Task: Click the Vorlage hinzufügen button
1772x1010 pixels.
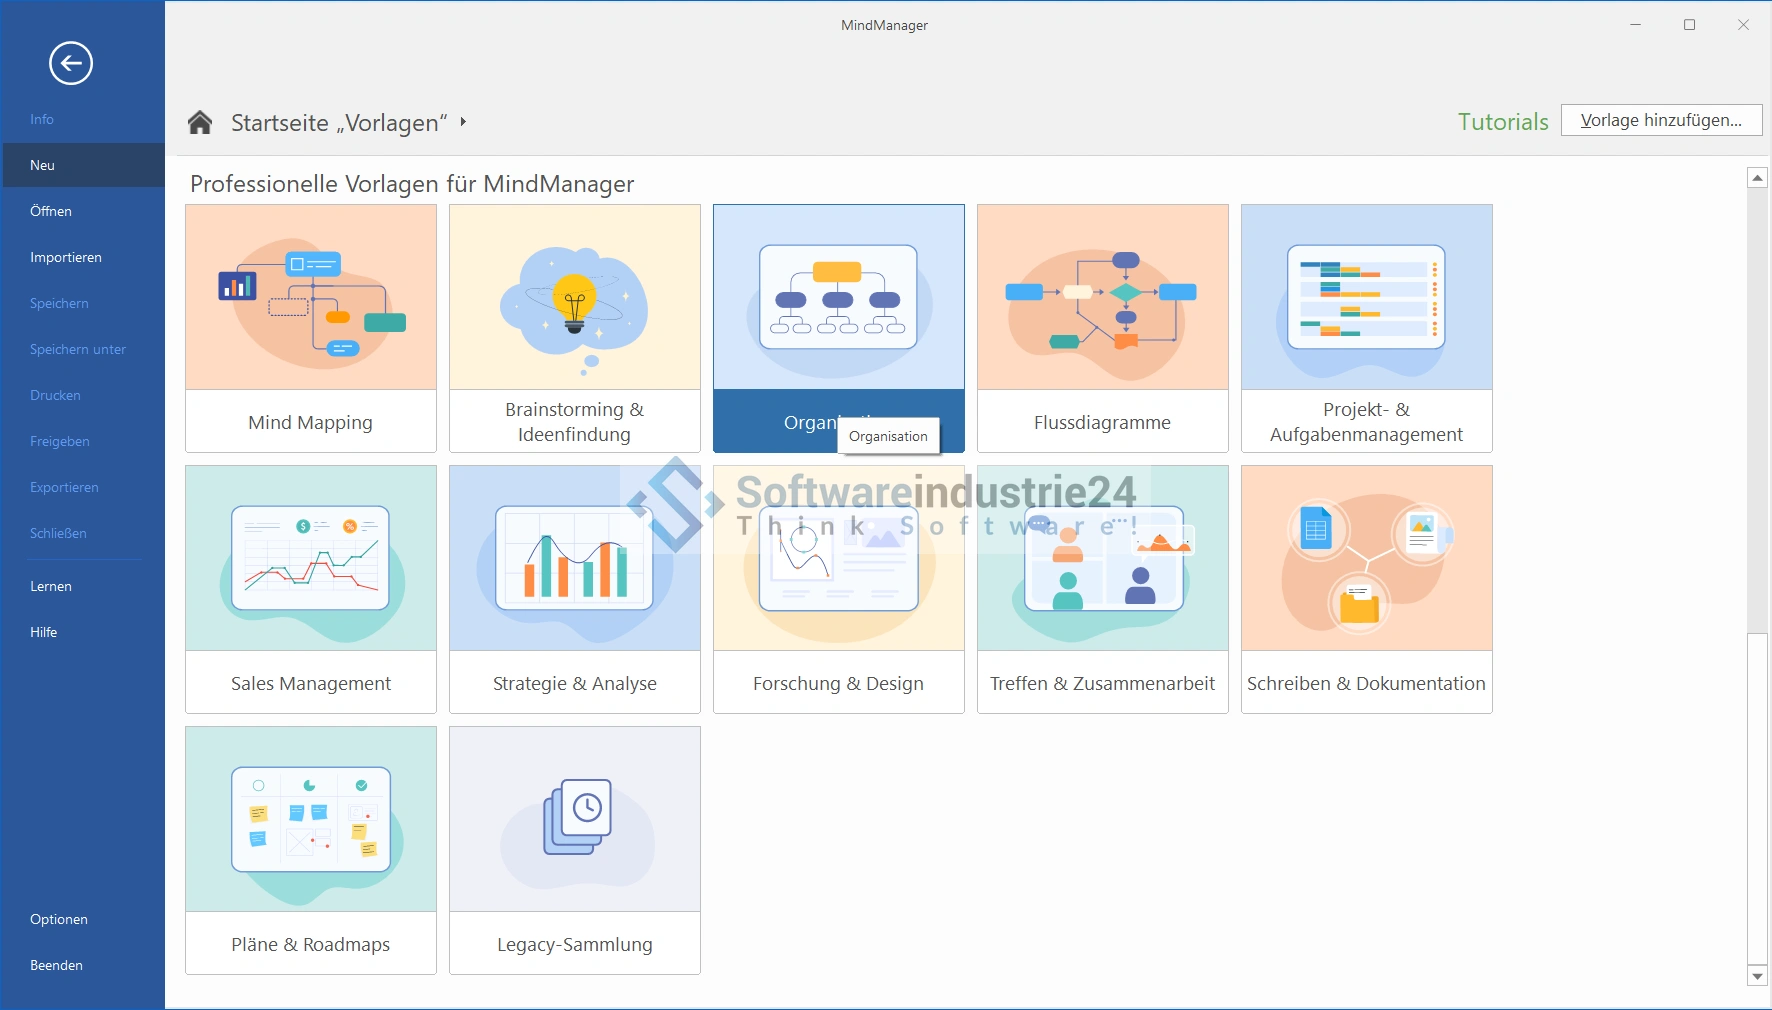Action: coord(1661,120)
